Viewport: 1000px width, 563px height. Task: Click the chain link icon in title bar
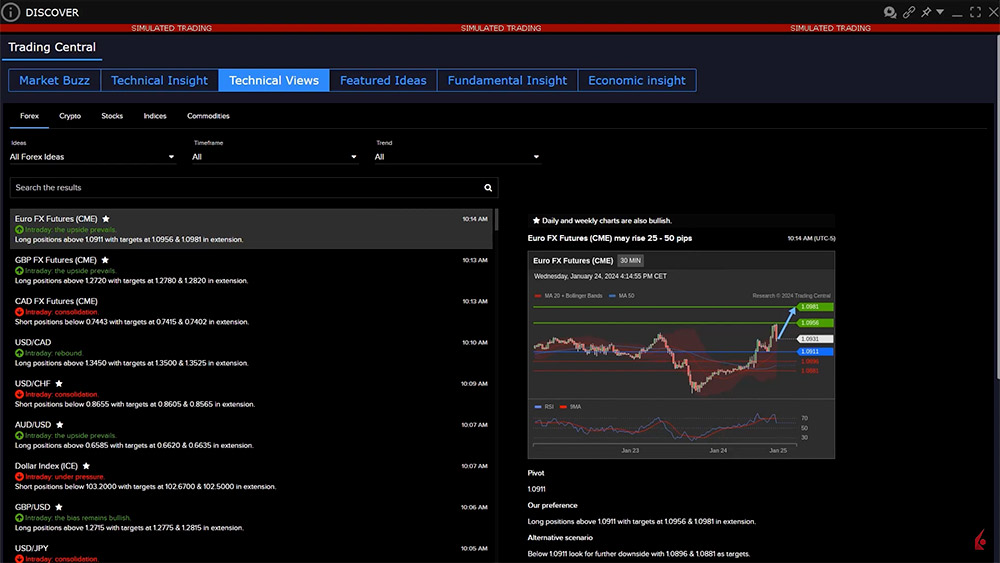click(909, 12)
